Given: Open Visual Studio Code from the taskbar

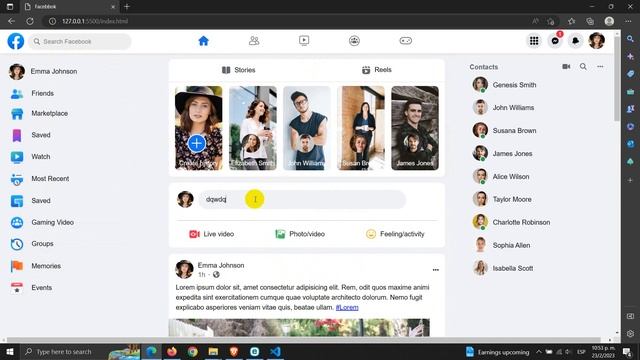Looking at the screenshot, I should click(x=275, y=351).
